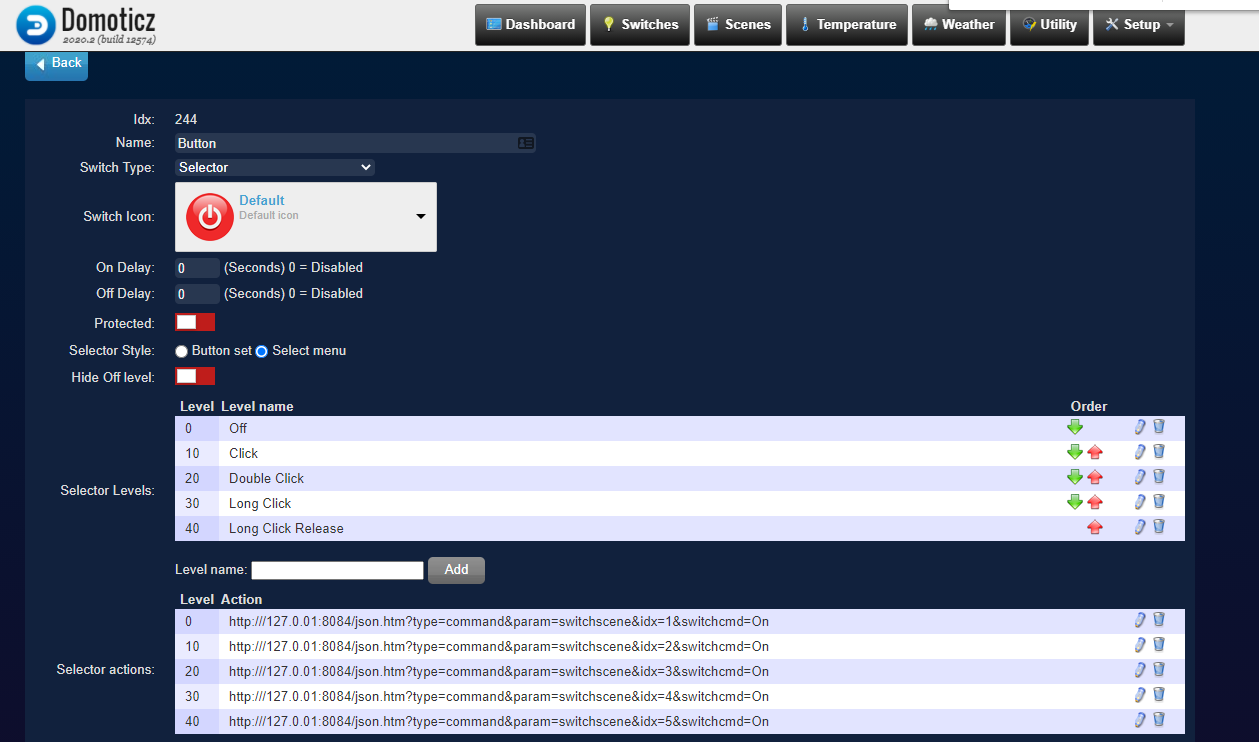1259x742 pixels.
Task: Delete the level 40 action
Action: 1159,719
